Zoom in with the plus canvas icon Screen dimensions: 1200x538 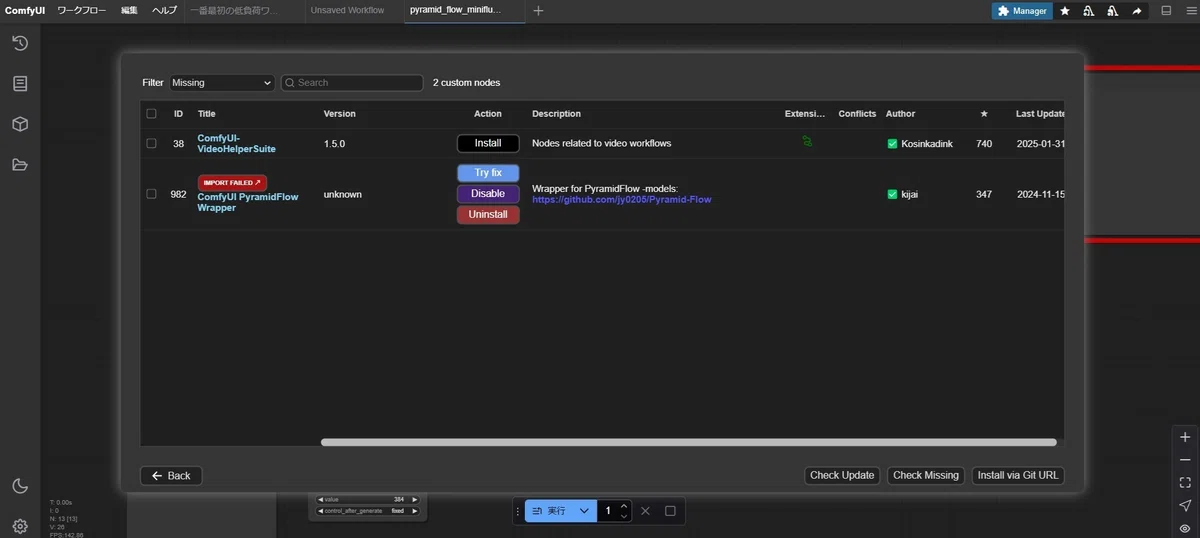point(1185,438)
